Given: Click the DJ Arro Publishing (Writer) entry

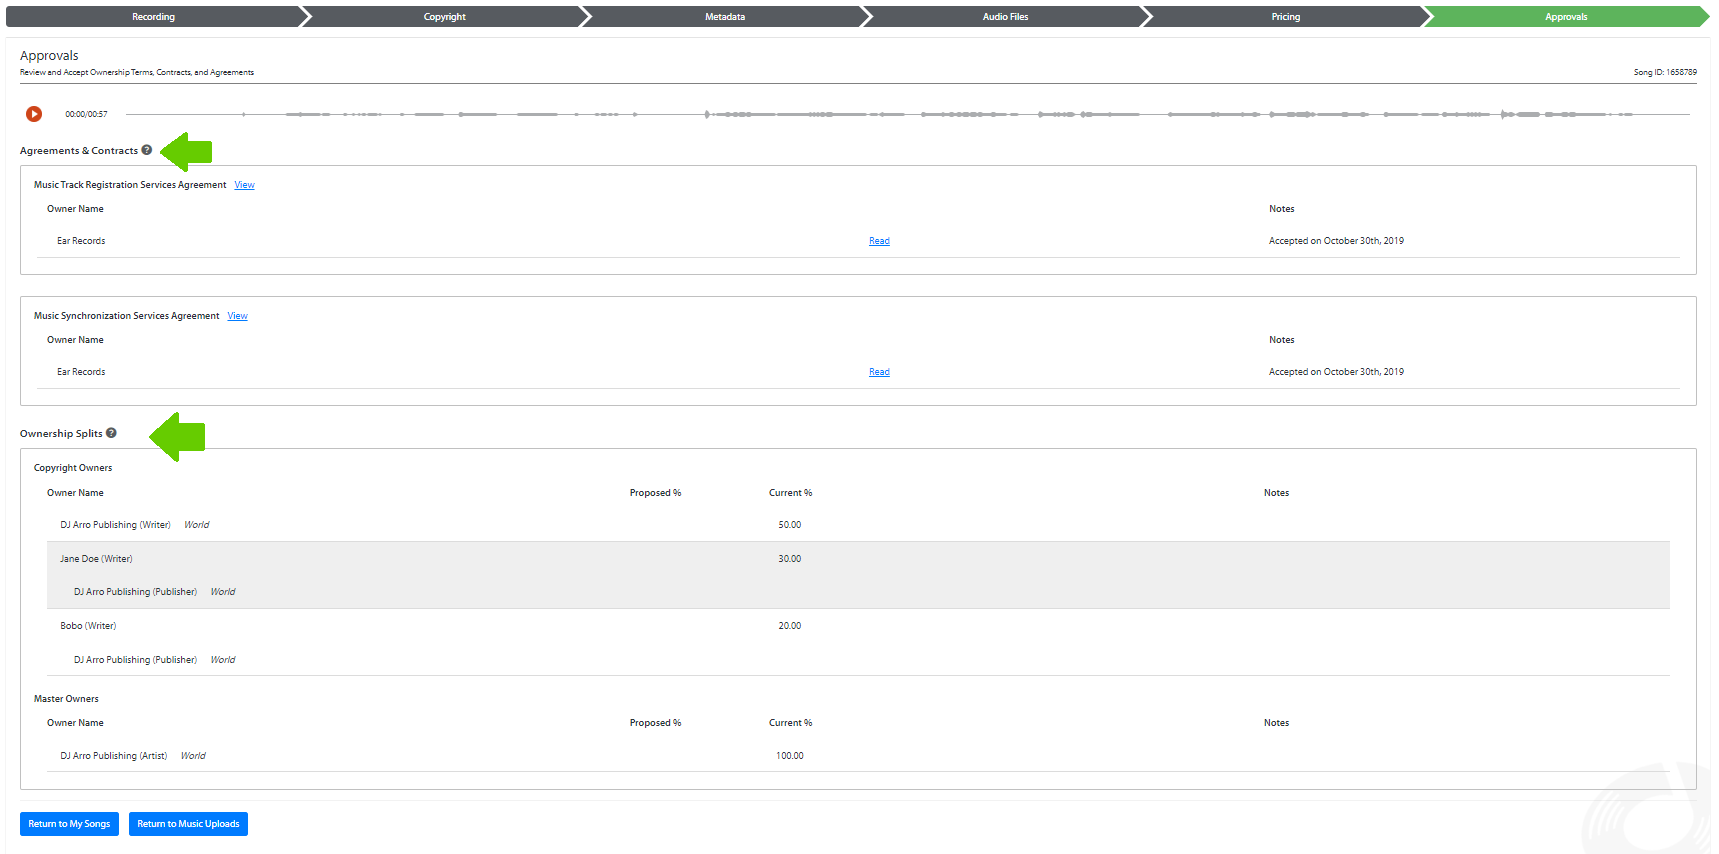Looking at the screenshot, I should 115,525.
